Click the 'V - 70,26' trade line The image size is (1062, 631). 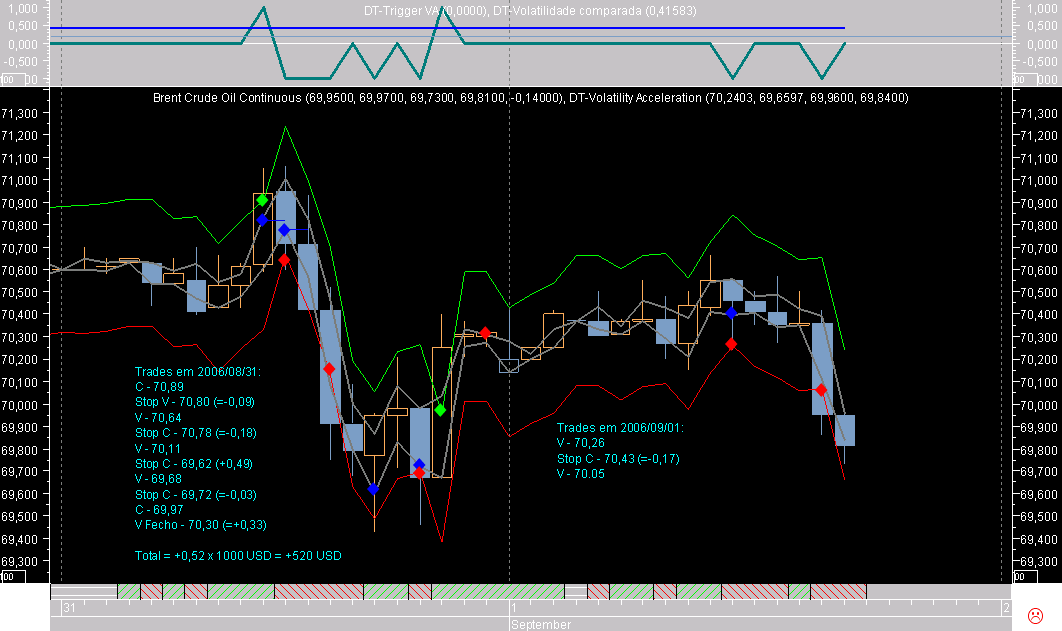click(580, 443)
